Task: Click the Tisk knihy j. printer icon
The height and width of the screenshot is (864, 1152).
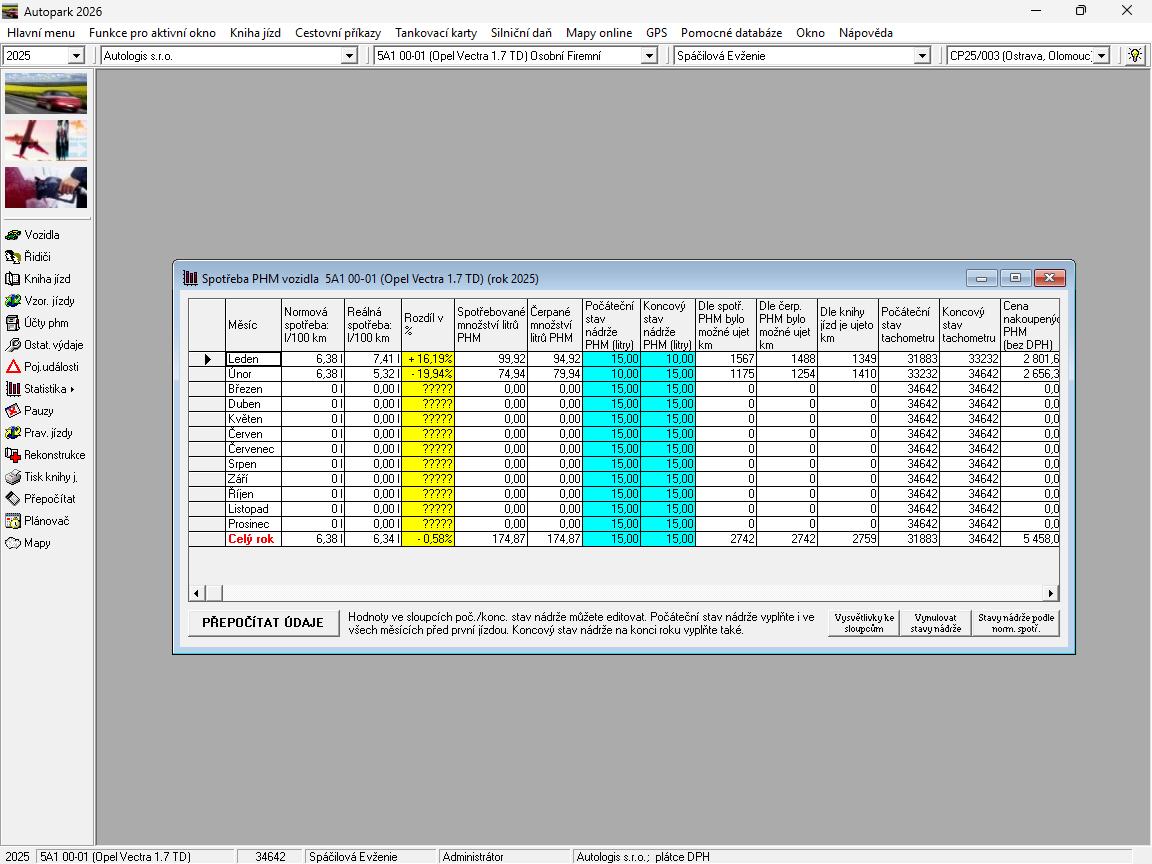Action: (x=14, y=477)
